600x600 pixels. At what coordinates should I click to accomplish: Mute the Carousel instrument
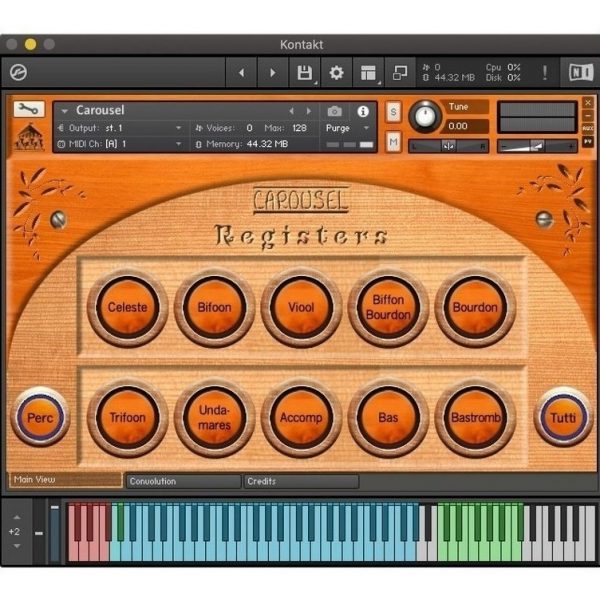point(393,142)
